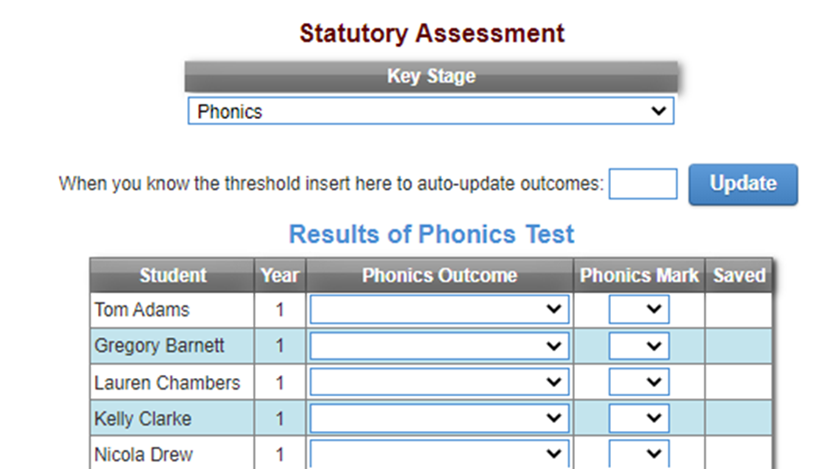The height and width of the screenshot is (469, 831).
Task: Click the Saved column header
Action: (x=739, y=275)
